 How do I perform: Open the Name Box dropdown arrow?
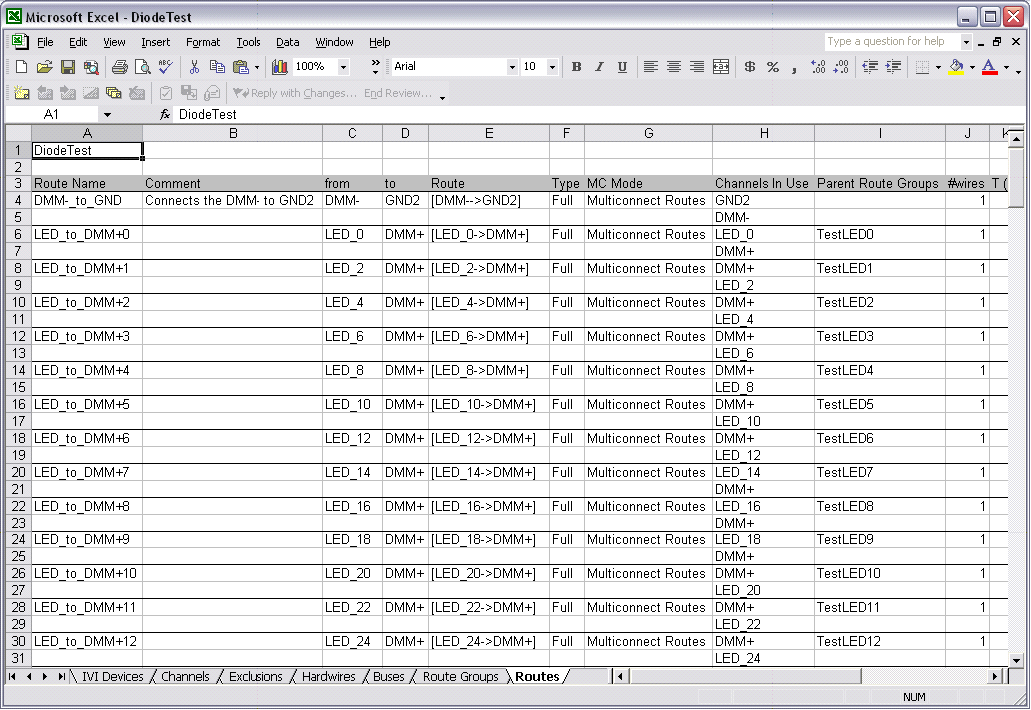click(107, 115)
